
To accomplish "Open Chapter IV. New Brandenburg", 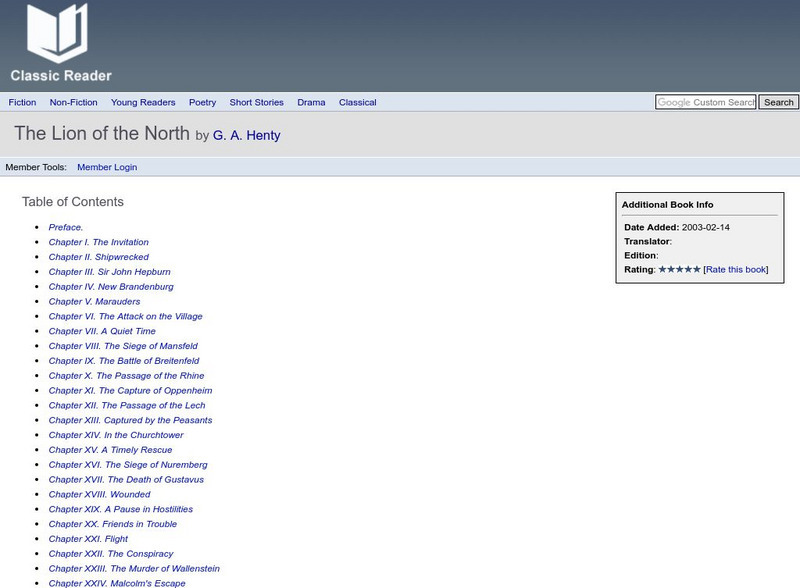I will click(x=111, y=286).
